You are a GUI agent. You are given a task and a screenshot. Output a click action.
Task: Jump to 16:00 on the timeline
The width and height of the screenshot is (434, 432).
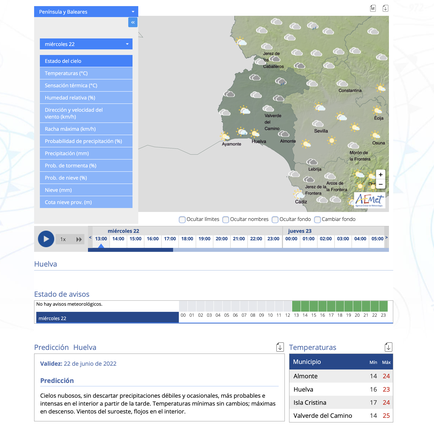coord(153,239)
